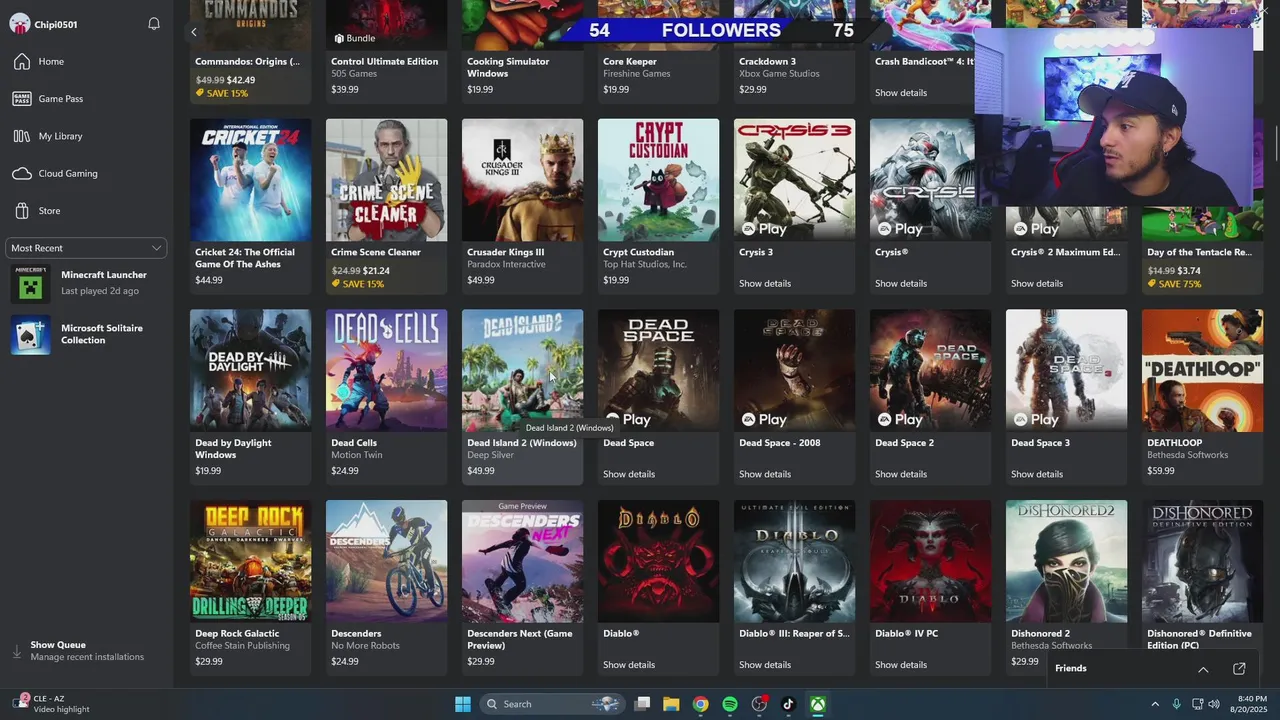1280x720 pixels.
Task: Open Dead Cells tile
Action: click(386, 397)
